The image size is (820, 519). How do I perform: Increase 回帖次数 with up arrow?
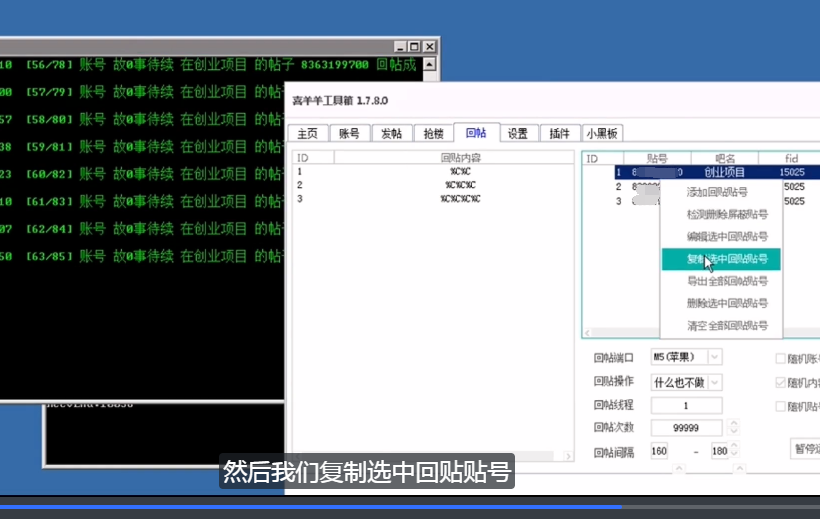[x=733, y=424]
